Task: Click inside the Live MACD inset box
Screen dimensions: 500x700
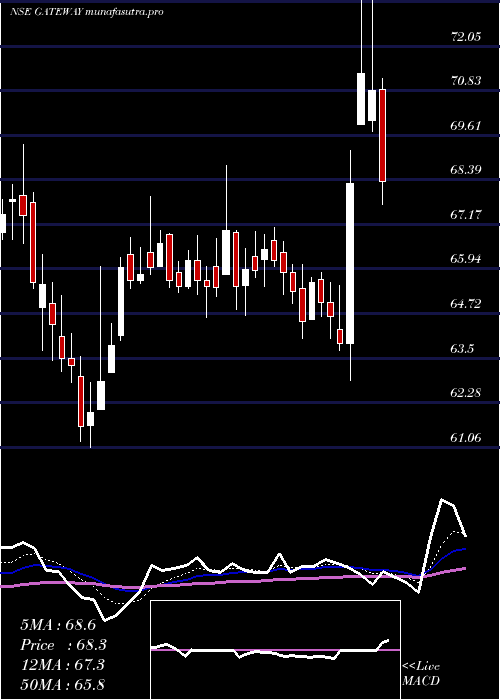Action: click(275, 650)
